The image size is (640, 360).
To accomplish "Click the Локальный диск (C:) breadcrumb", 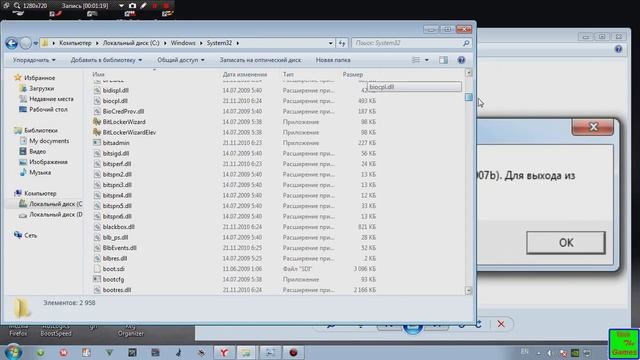I will coord(131,43).
